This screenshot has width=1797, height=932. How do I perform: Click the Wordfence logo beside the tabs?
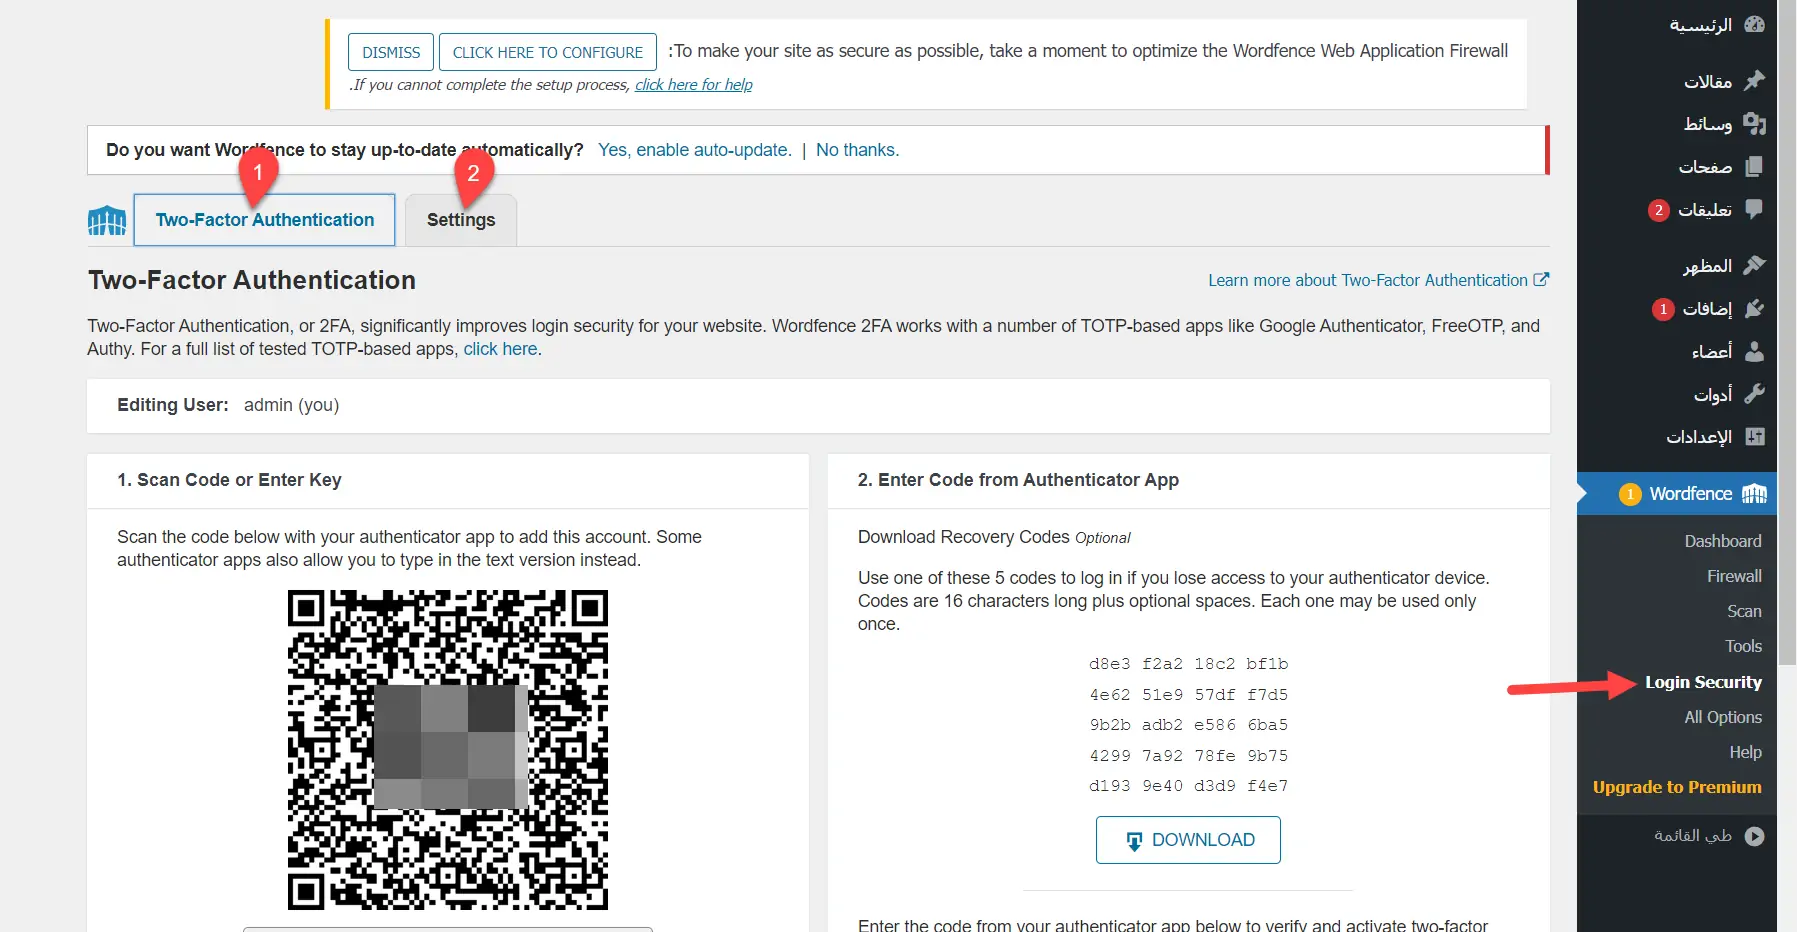pyautogui.click(x=107, y=220)
